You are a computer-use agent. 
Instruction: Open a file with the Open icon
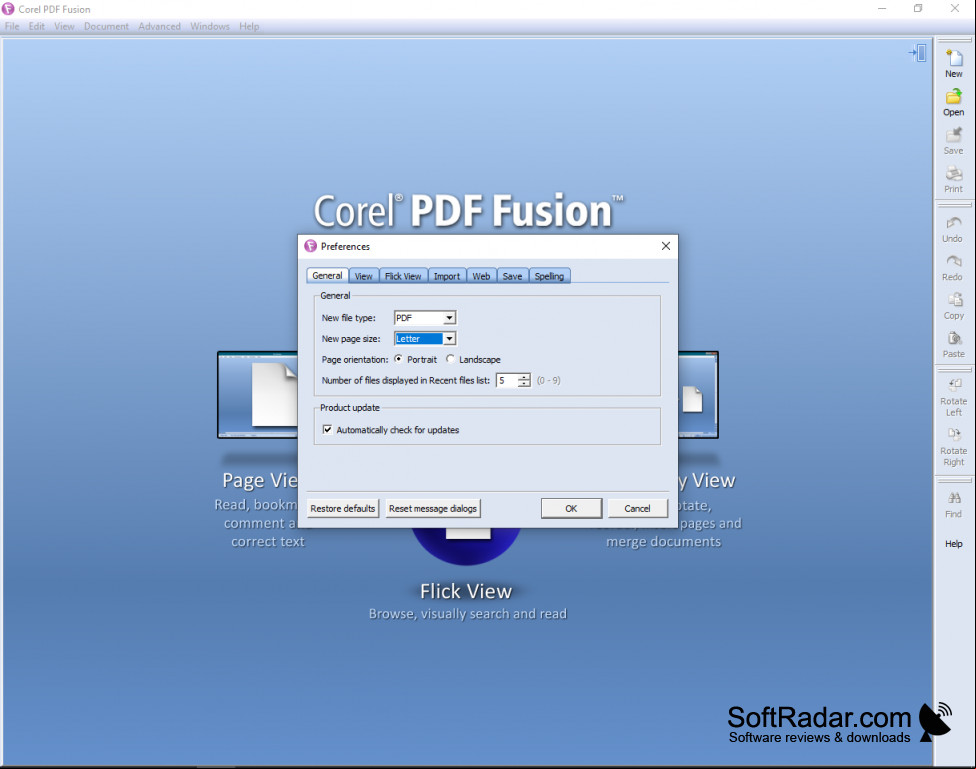pyautogui.click(x=954, y=97)
